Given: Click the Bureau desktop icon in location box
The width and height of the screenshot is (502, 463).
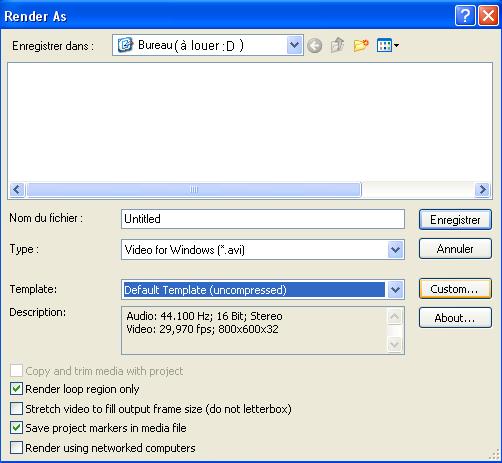Looking at the screenshot, I should tap(125, 45).
